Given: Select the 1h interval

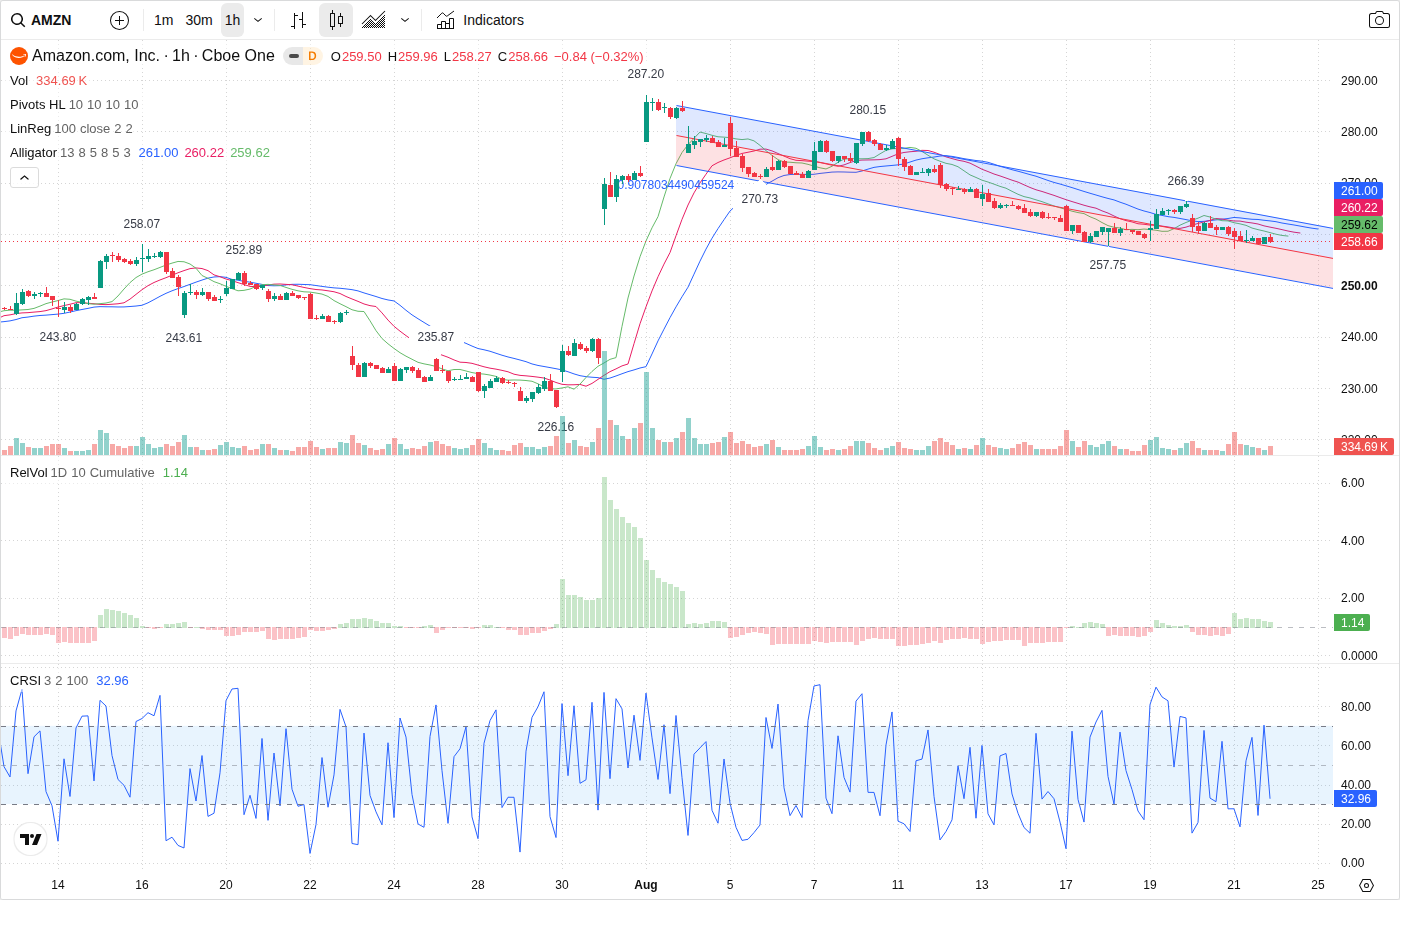Looking at the screenshot, I should [x=232, y=20].
